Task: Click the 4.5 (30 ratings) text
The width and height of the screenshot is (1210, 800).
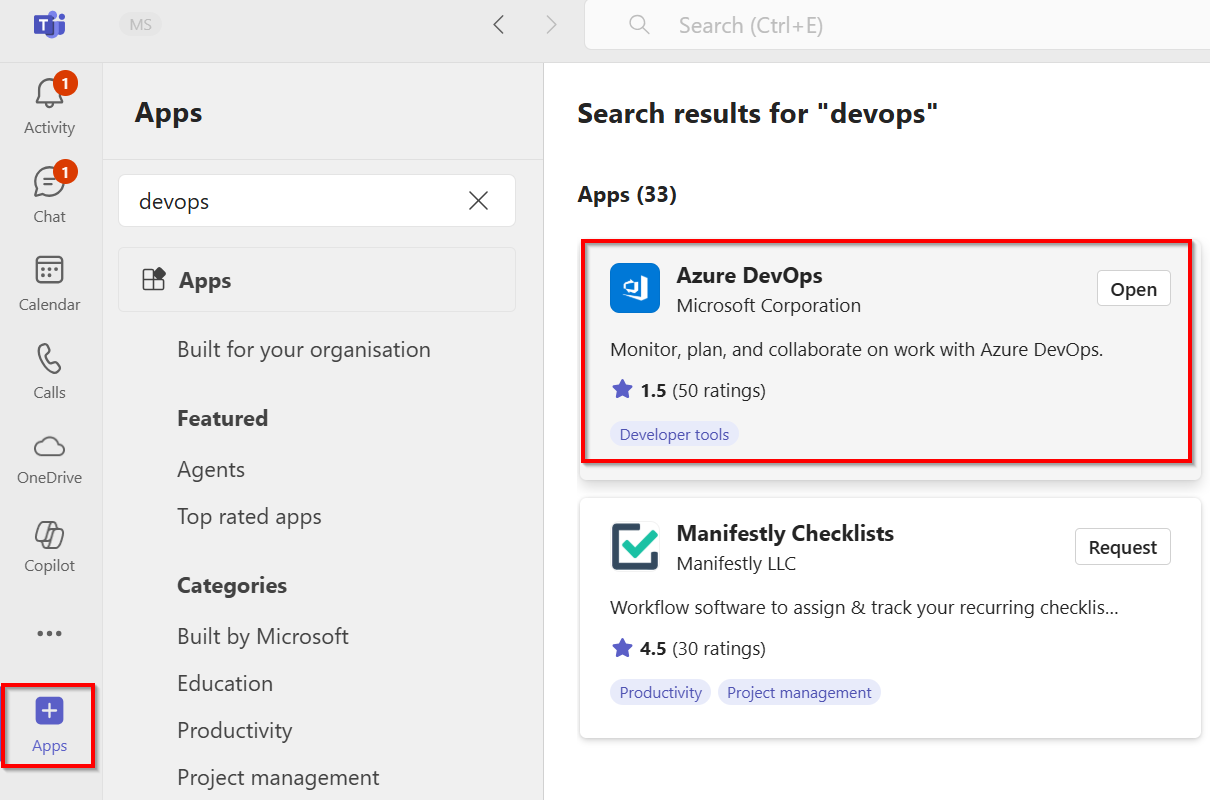Action: pos(703,648)
